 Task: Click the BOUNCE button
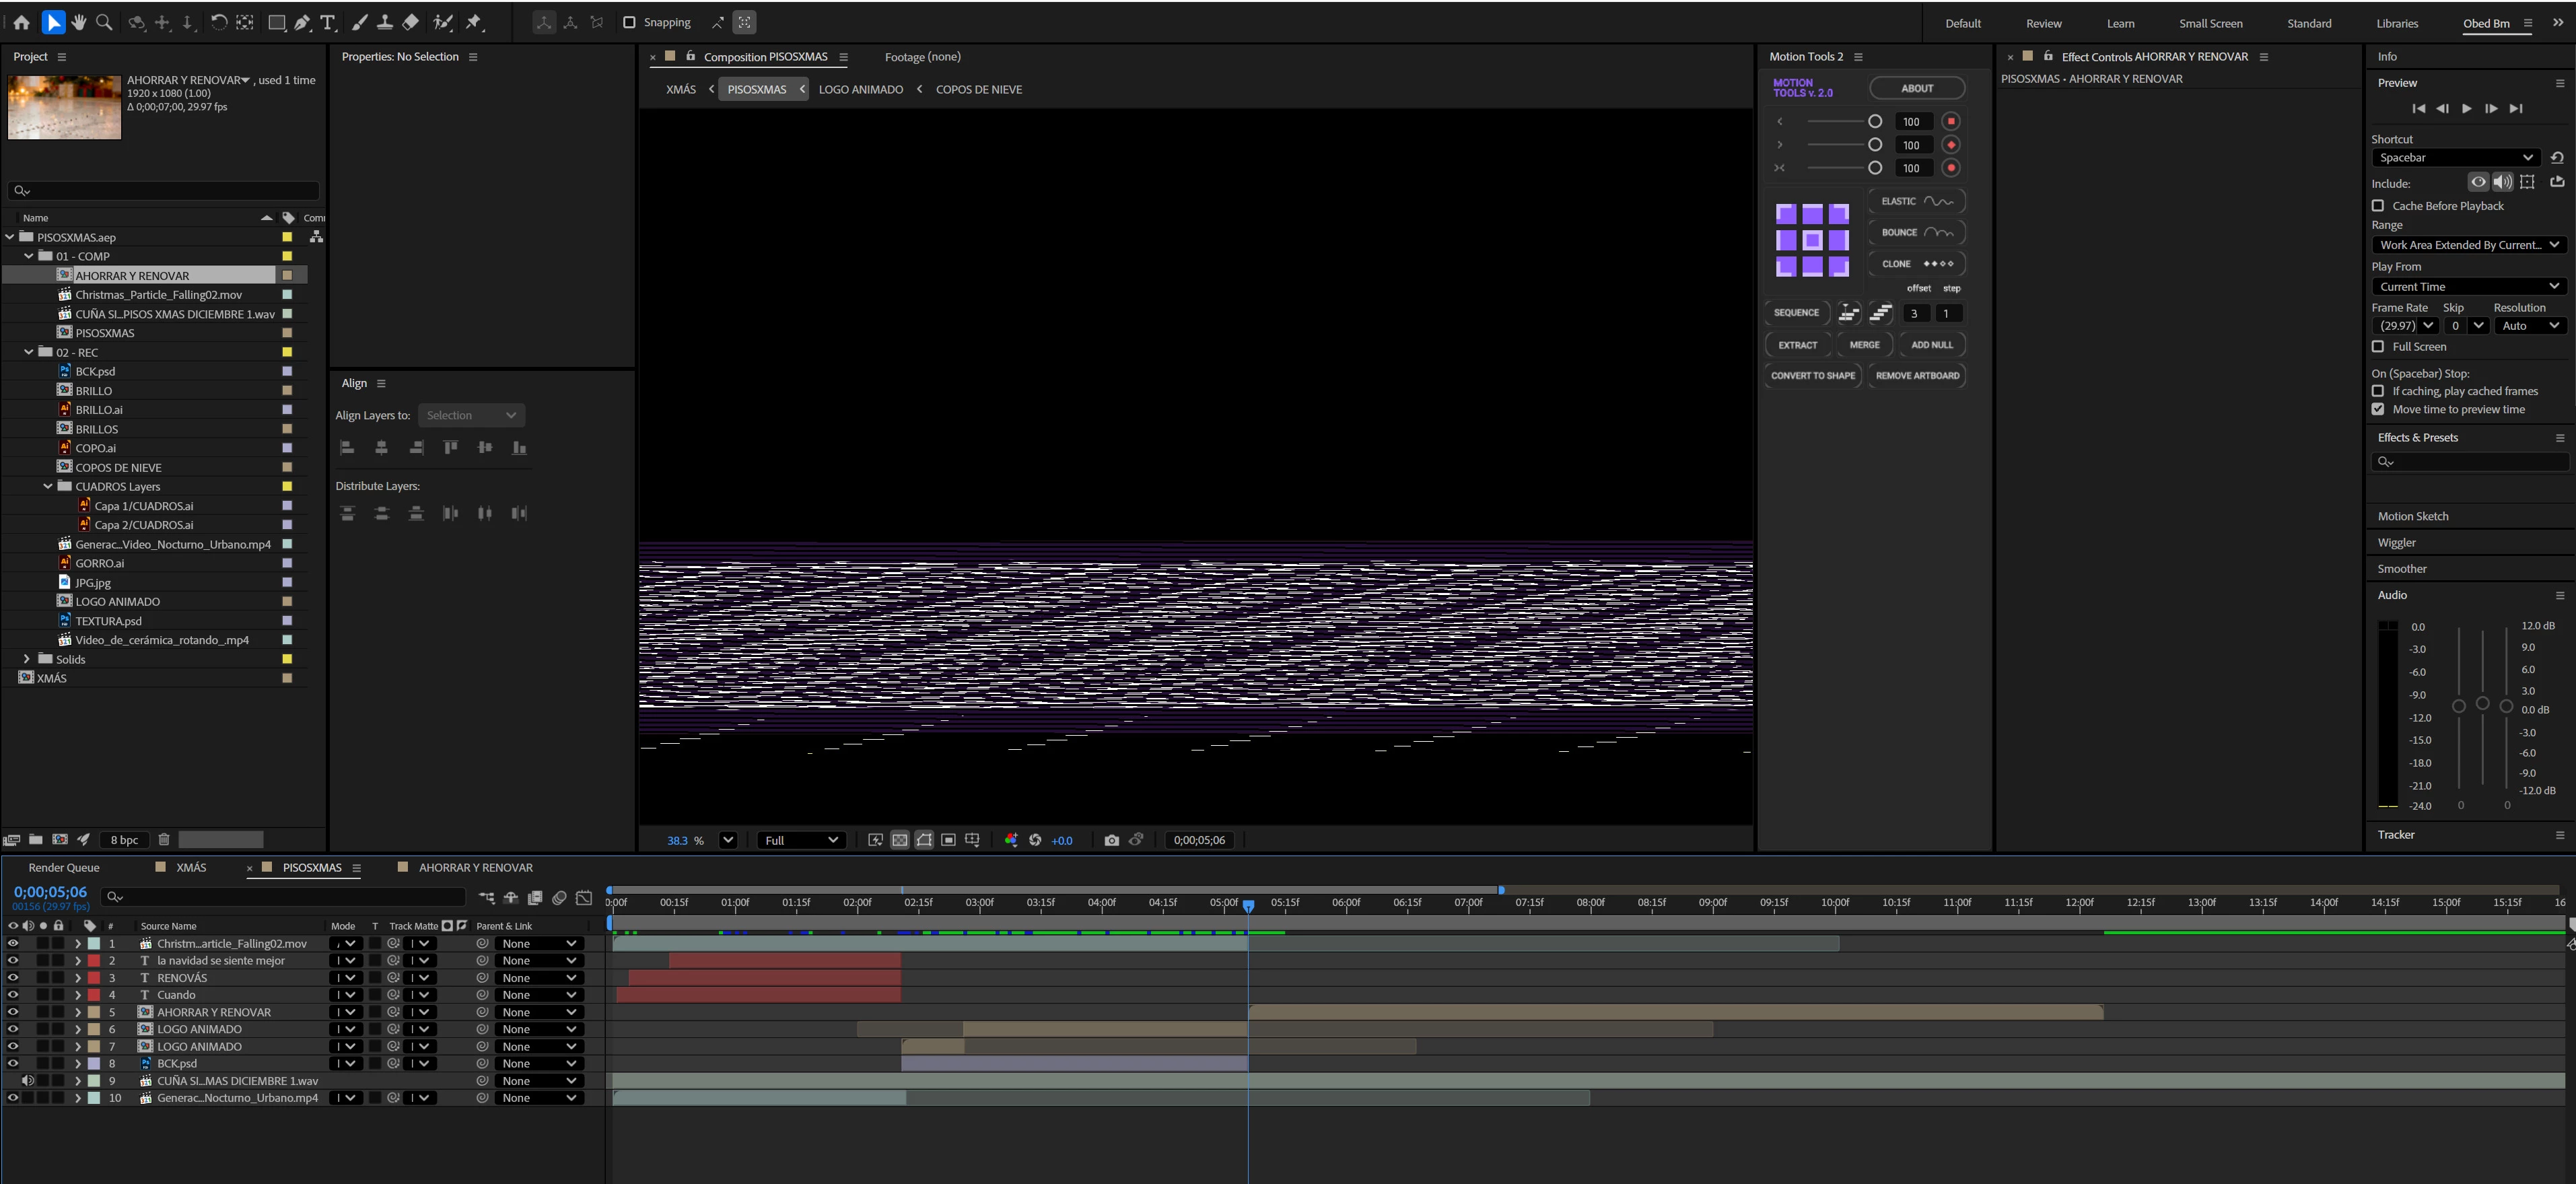click(x=1916, y=232)
